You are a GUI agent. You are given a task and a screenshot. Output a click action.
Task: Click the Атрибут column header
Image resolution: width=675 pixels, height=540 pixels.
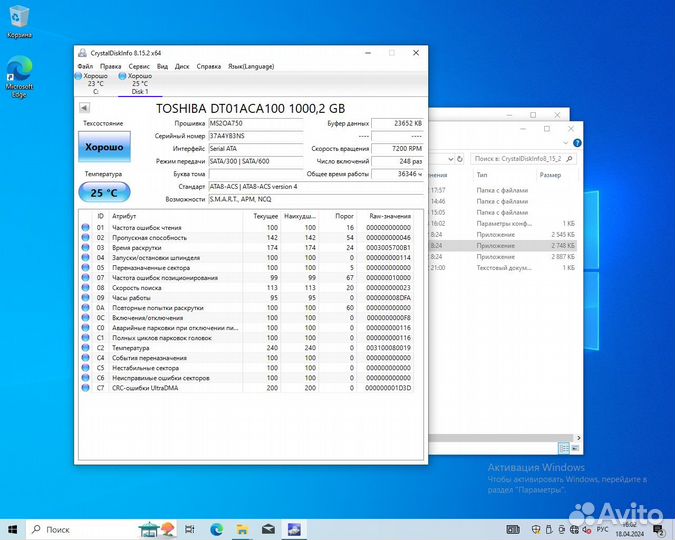click(x=124, y=216)
